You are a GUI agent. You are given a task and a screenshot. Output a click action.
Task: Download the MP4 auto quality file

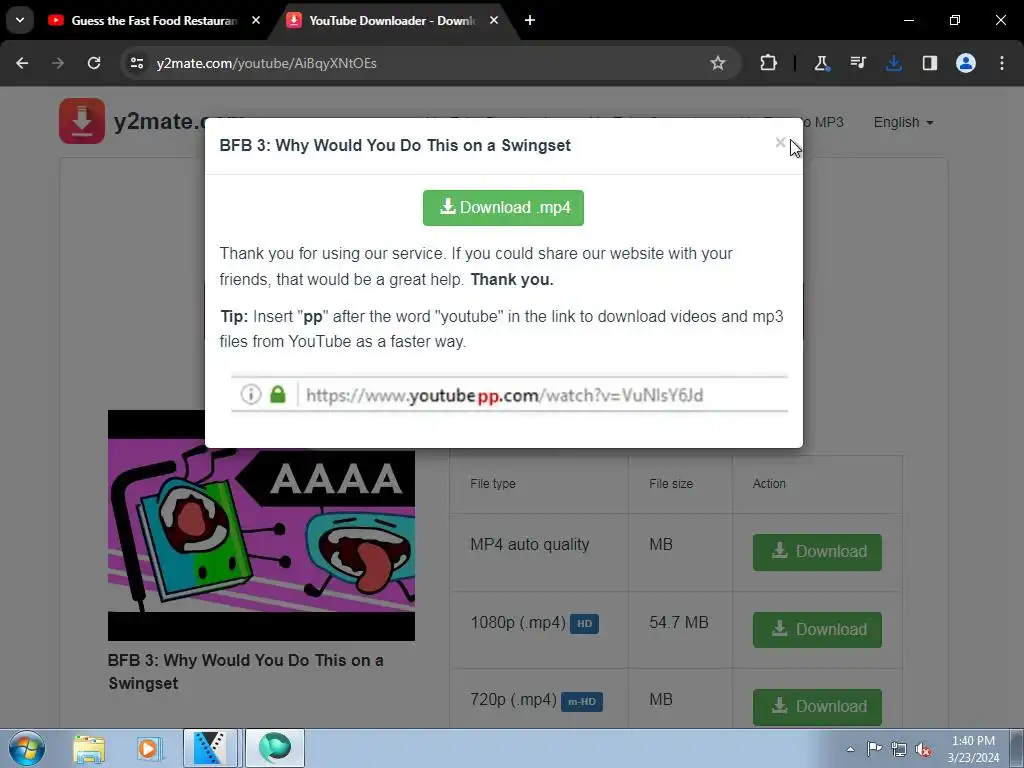pos(817,552)
